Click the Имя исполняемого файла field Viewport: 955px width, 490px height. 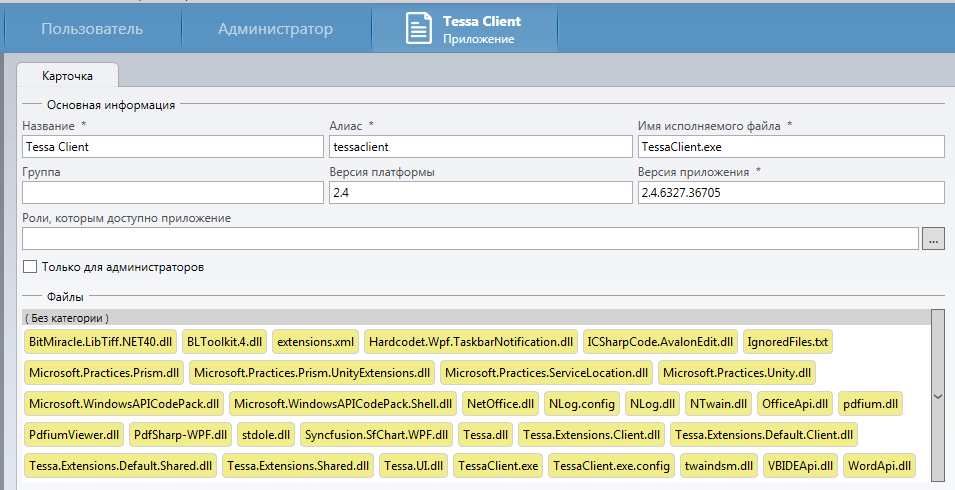pyautogui.click(x=790, y=147)
